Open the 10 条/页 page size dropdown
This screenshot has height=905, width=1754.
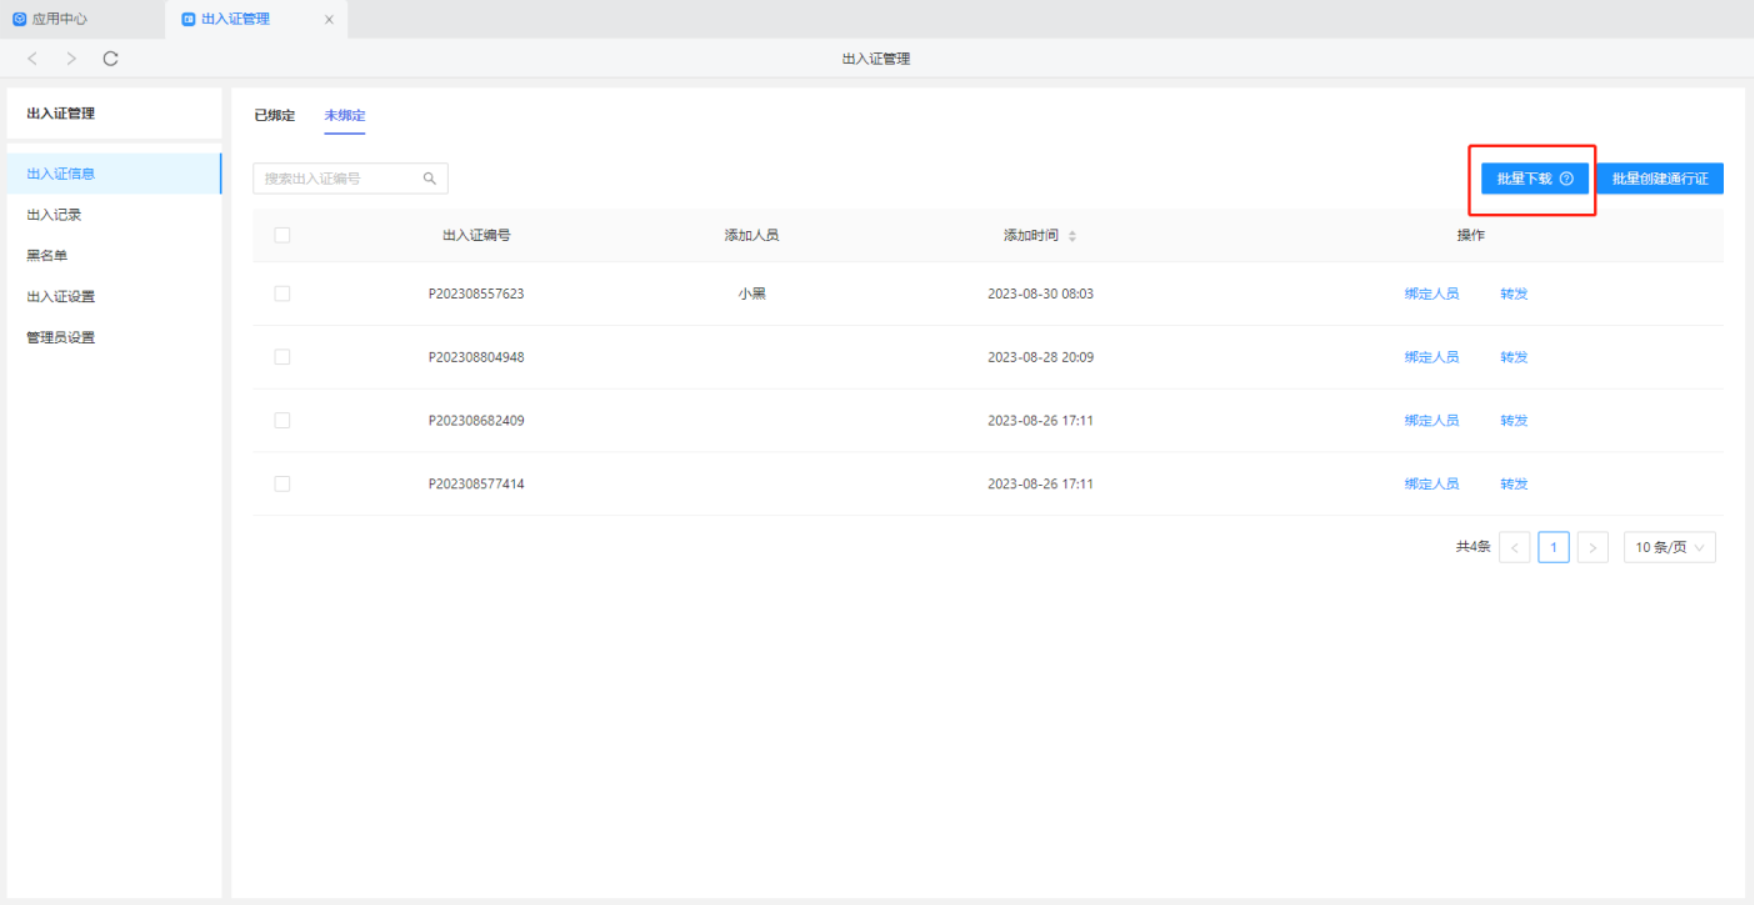tap(1669, 547)
